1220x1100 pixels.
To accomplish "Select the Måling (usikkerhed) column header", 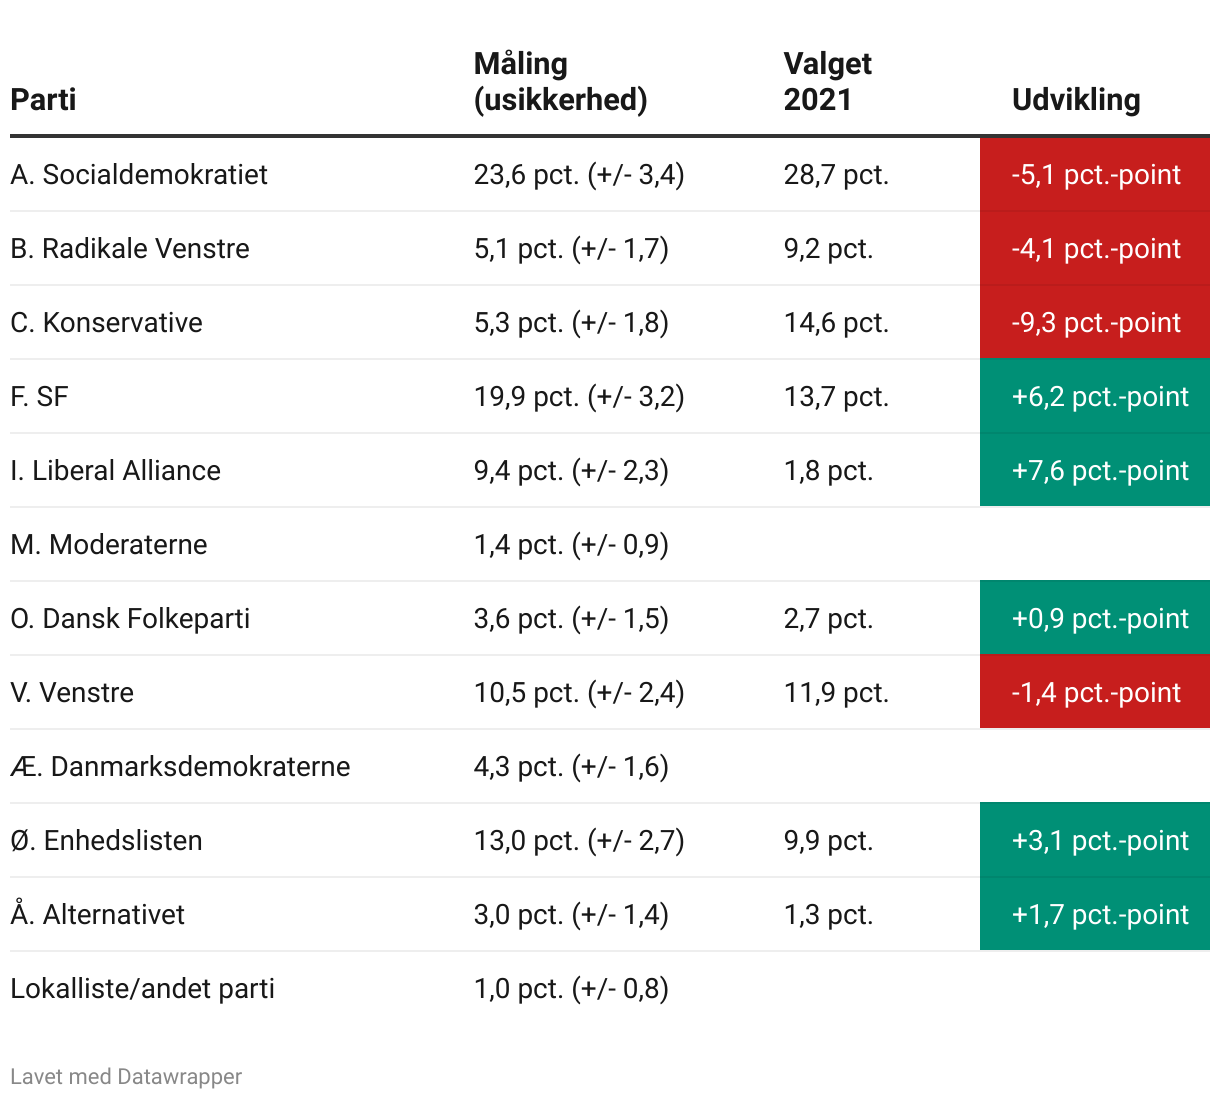I will 560,82.
